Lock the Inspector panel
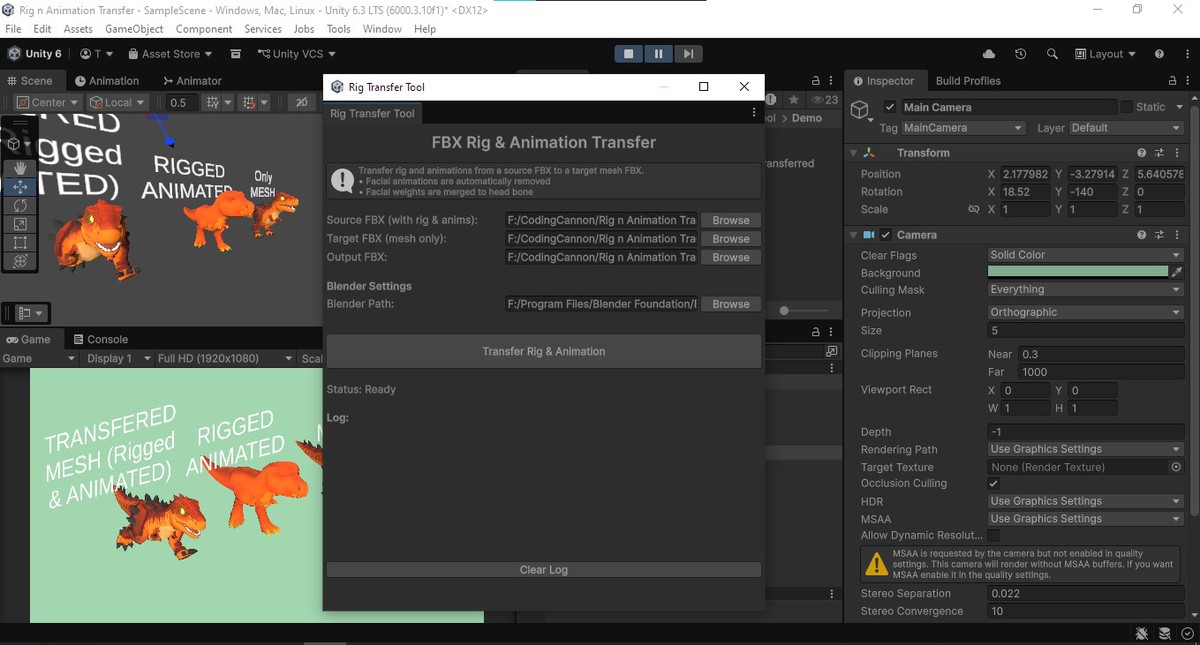 coord(1172,81)
